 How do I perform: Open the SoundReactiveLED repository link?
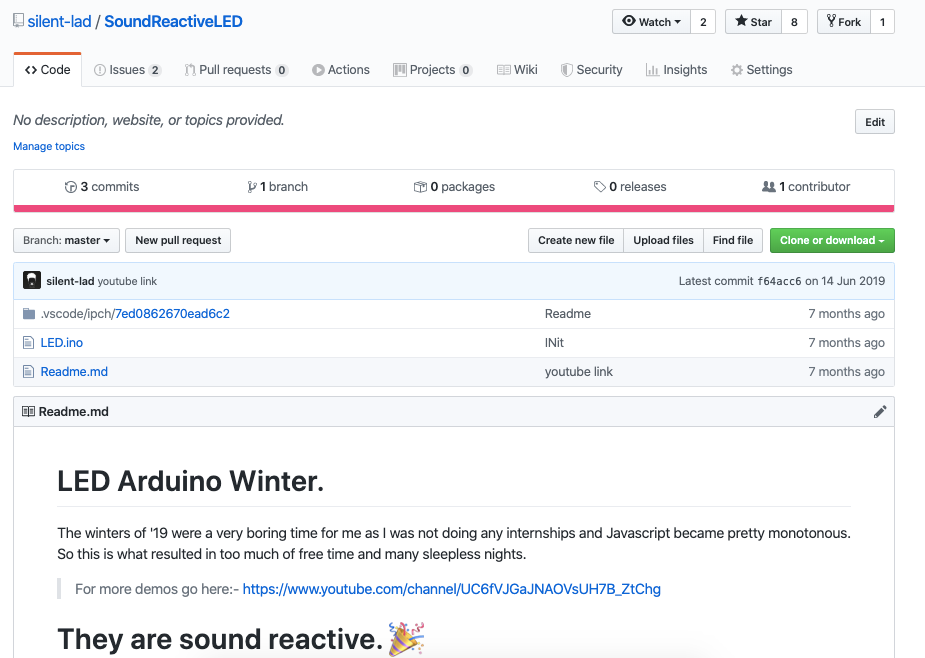coord(173,21)
